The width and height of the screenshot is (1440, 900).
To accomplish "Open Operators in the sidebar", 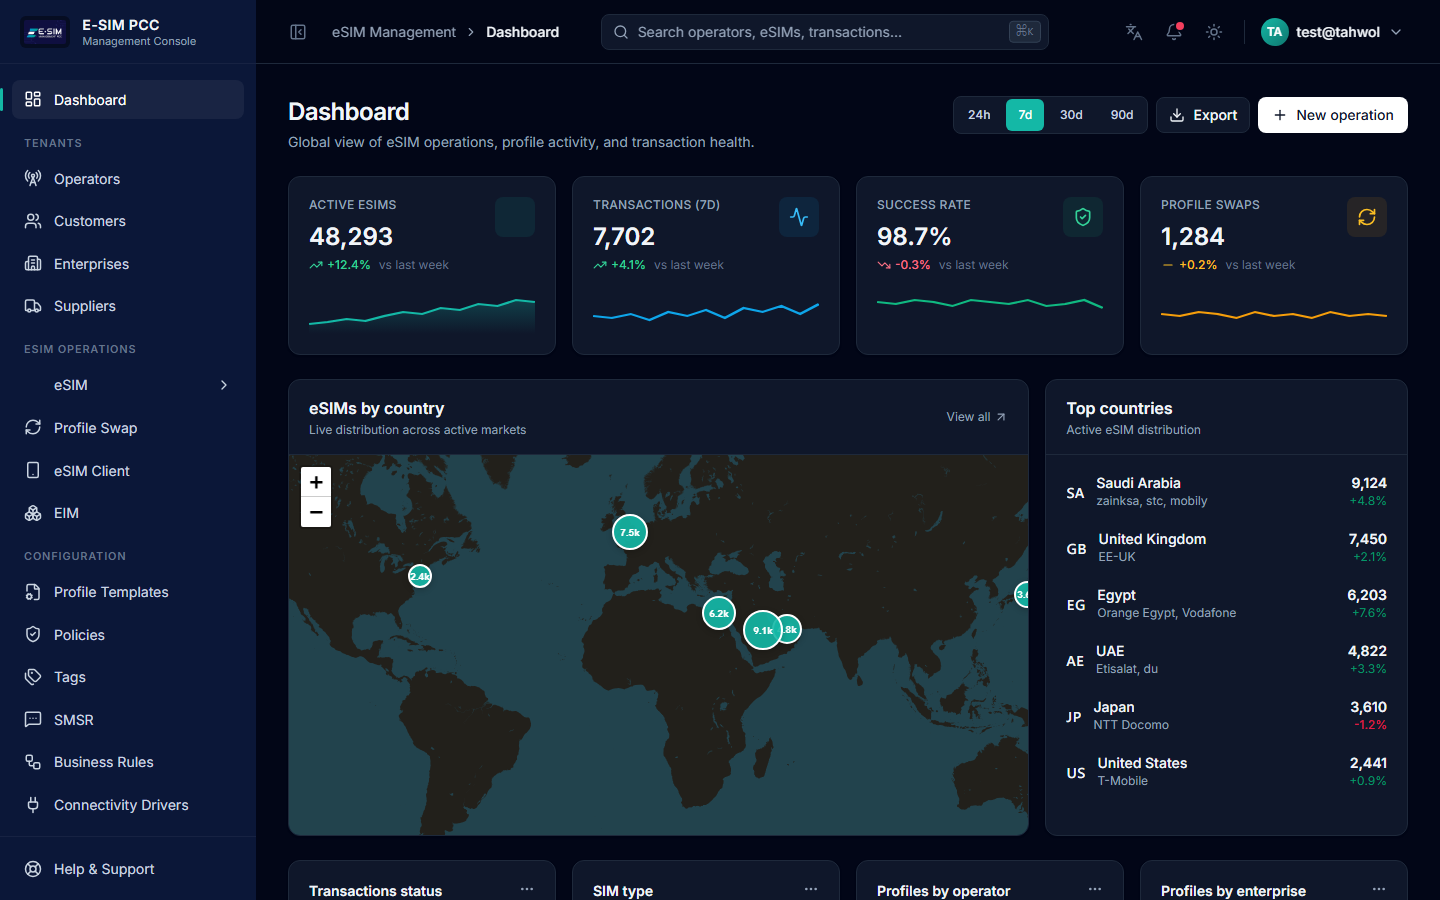I will pos(87,179).
